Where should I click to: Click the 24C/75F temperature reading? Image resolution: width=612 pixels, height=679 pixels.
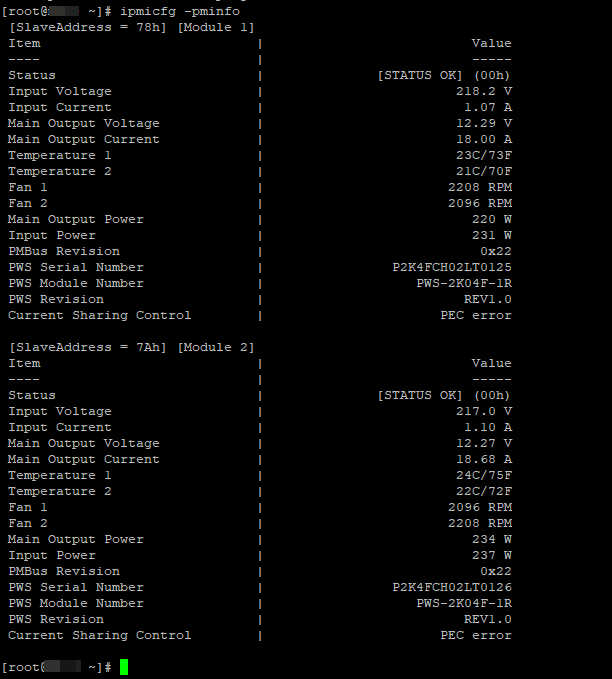484,475
